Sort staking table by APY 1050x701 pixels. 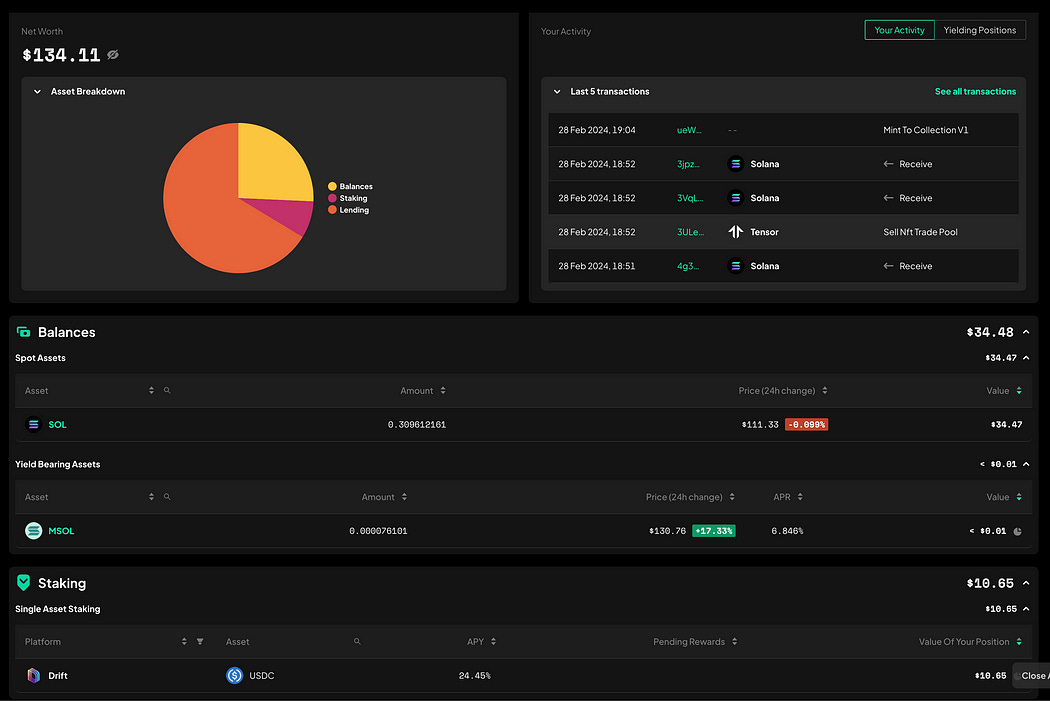494,641
